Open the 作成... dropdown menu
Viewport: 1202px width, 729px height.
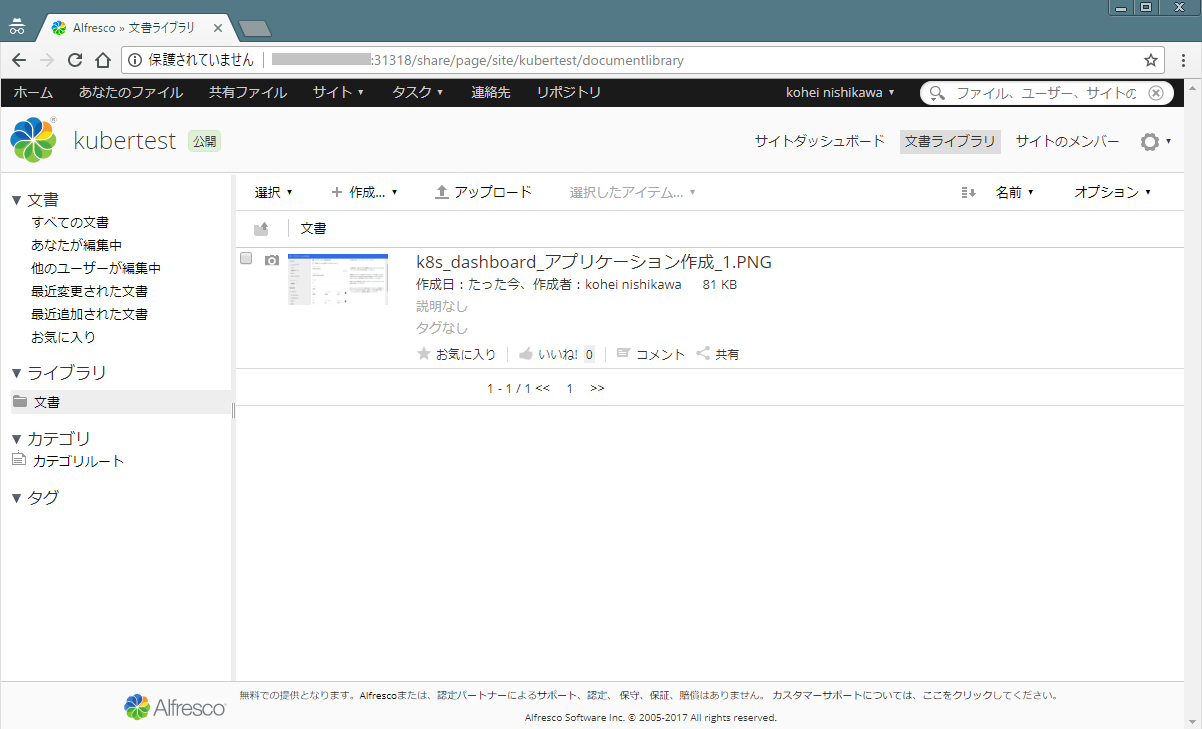click(365, 192)
